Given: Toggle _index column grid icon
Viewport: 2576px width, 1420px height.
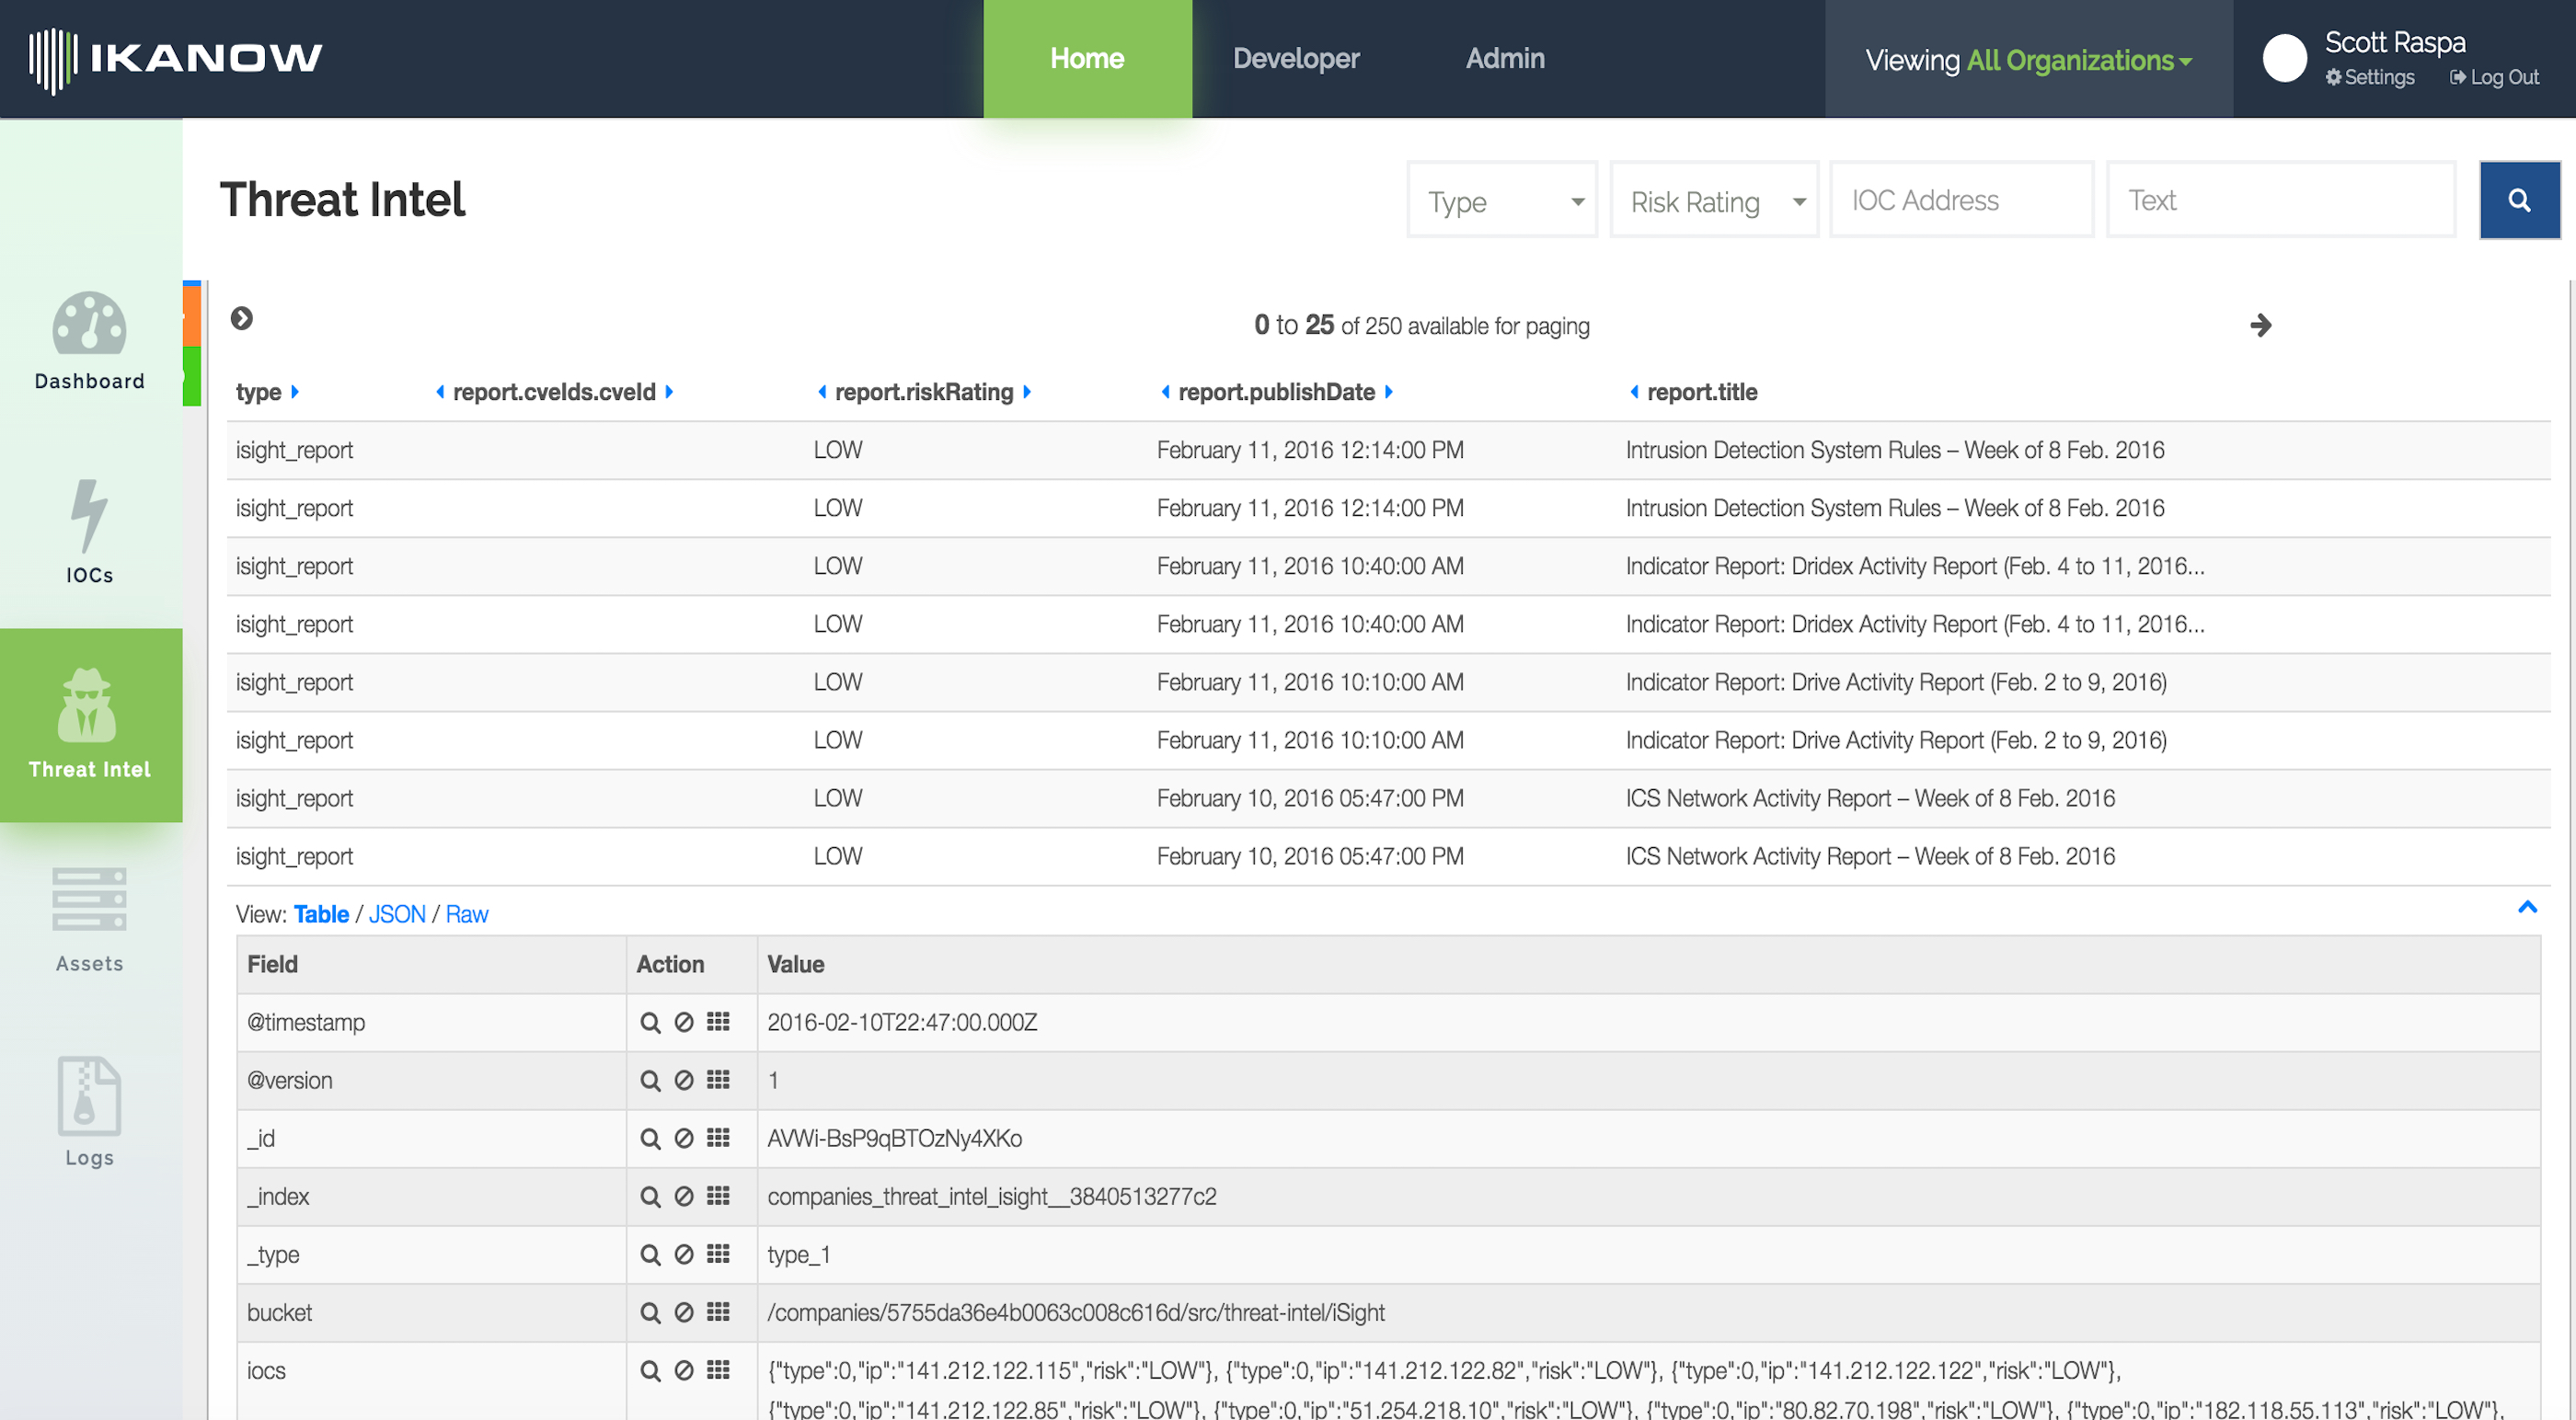Looking at the screenshot, I should click(718, 1195).
